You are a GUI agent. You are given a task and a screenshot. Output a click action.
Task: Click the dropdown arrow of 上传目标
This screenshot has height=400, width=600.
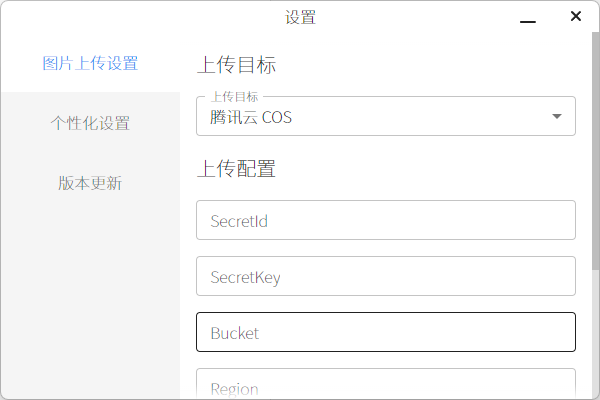[x=557, y=117]
